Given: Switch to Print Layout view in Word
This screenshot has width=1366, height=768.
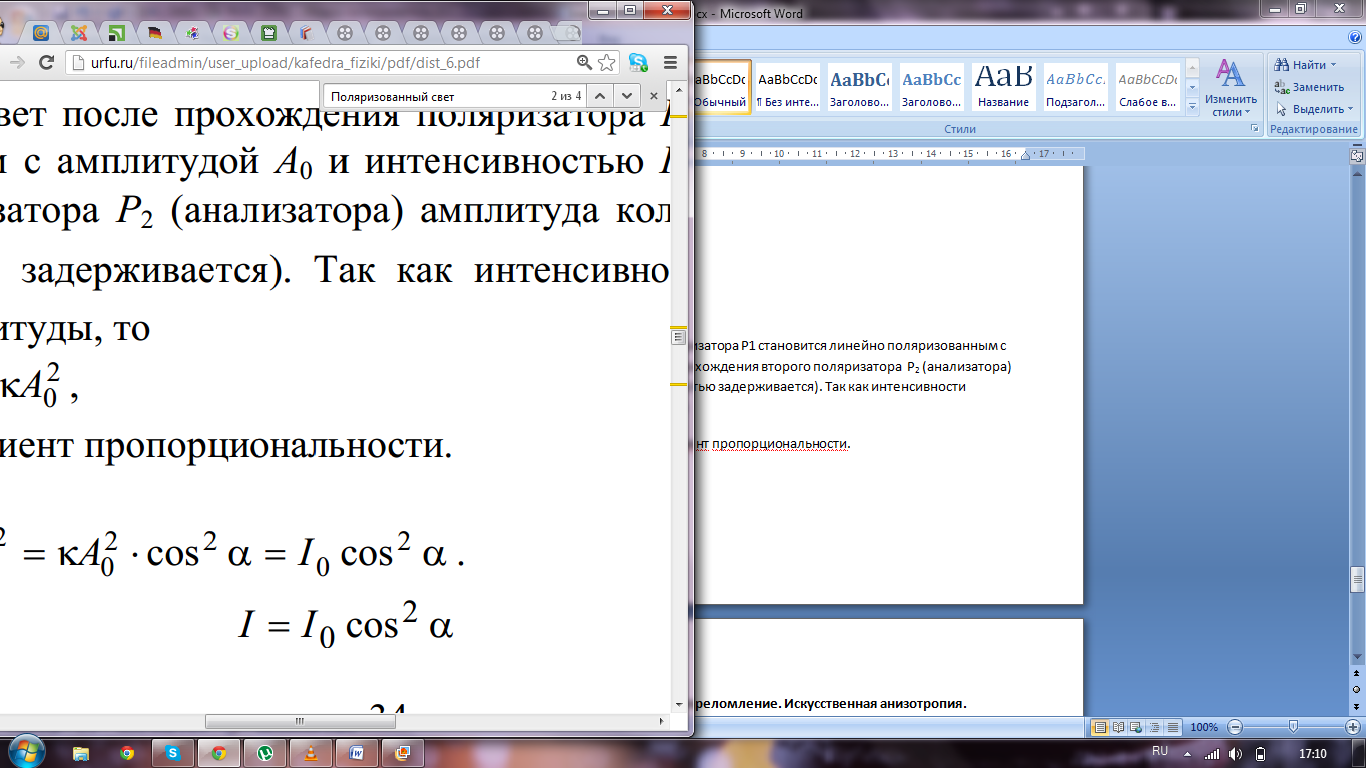Looking at the screenshot, I should click(1100, 727).
